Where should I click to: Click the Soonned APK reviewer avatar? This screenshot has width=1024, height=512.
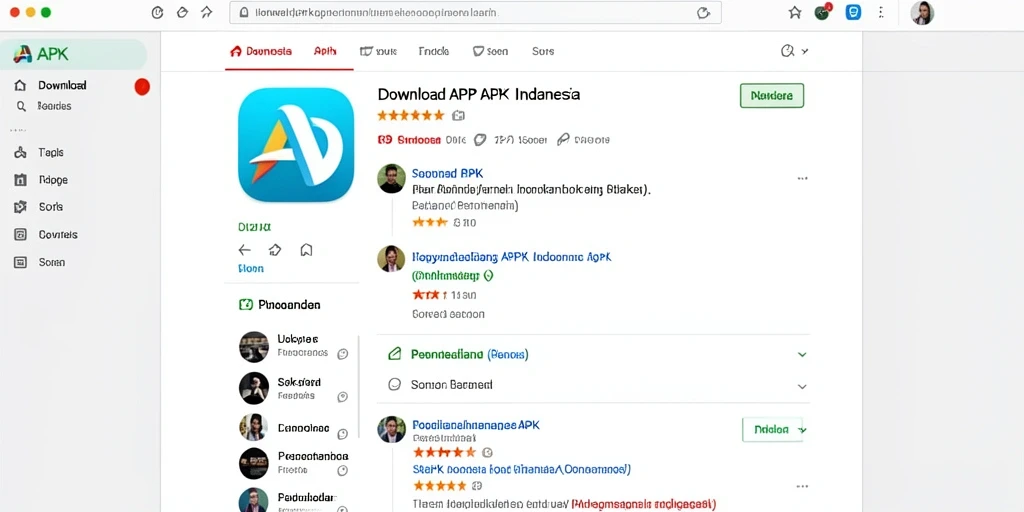coord(391,178)
